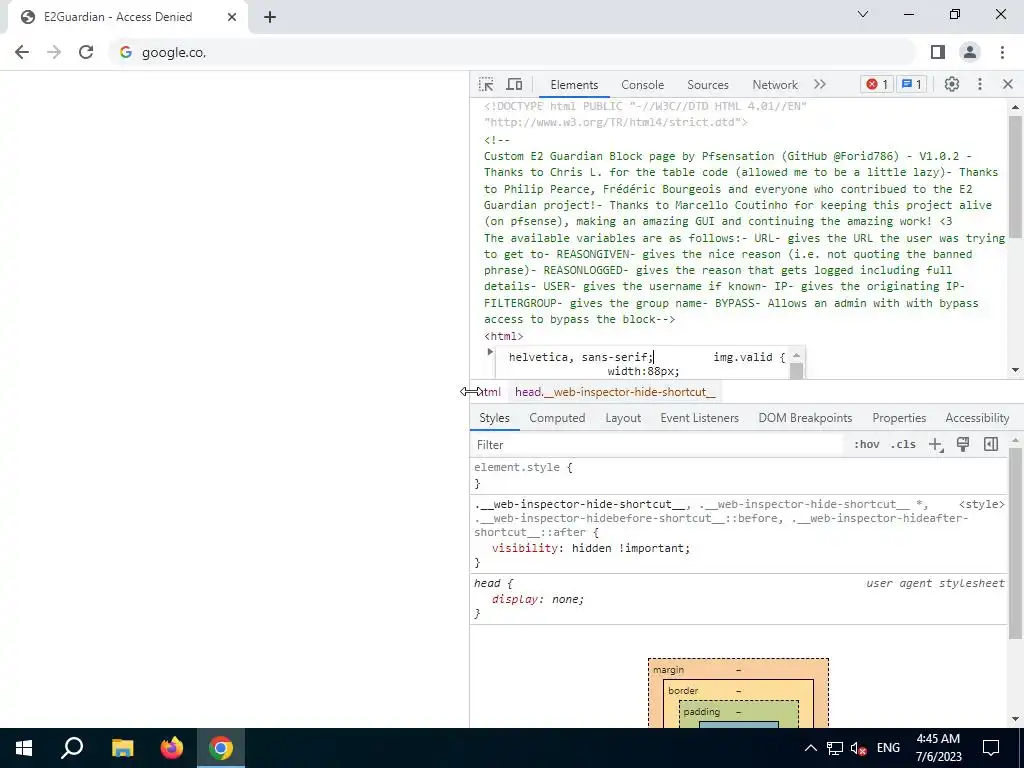The height and width of the screenshot is (768, 1024).
Task: Switch to the Console tab
Action: [643, 85]
